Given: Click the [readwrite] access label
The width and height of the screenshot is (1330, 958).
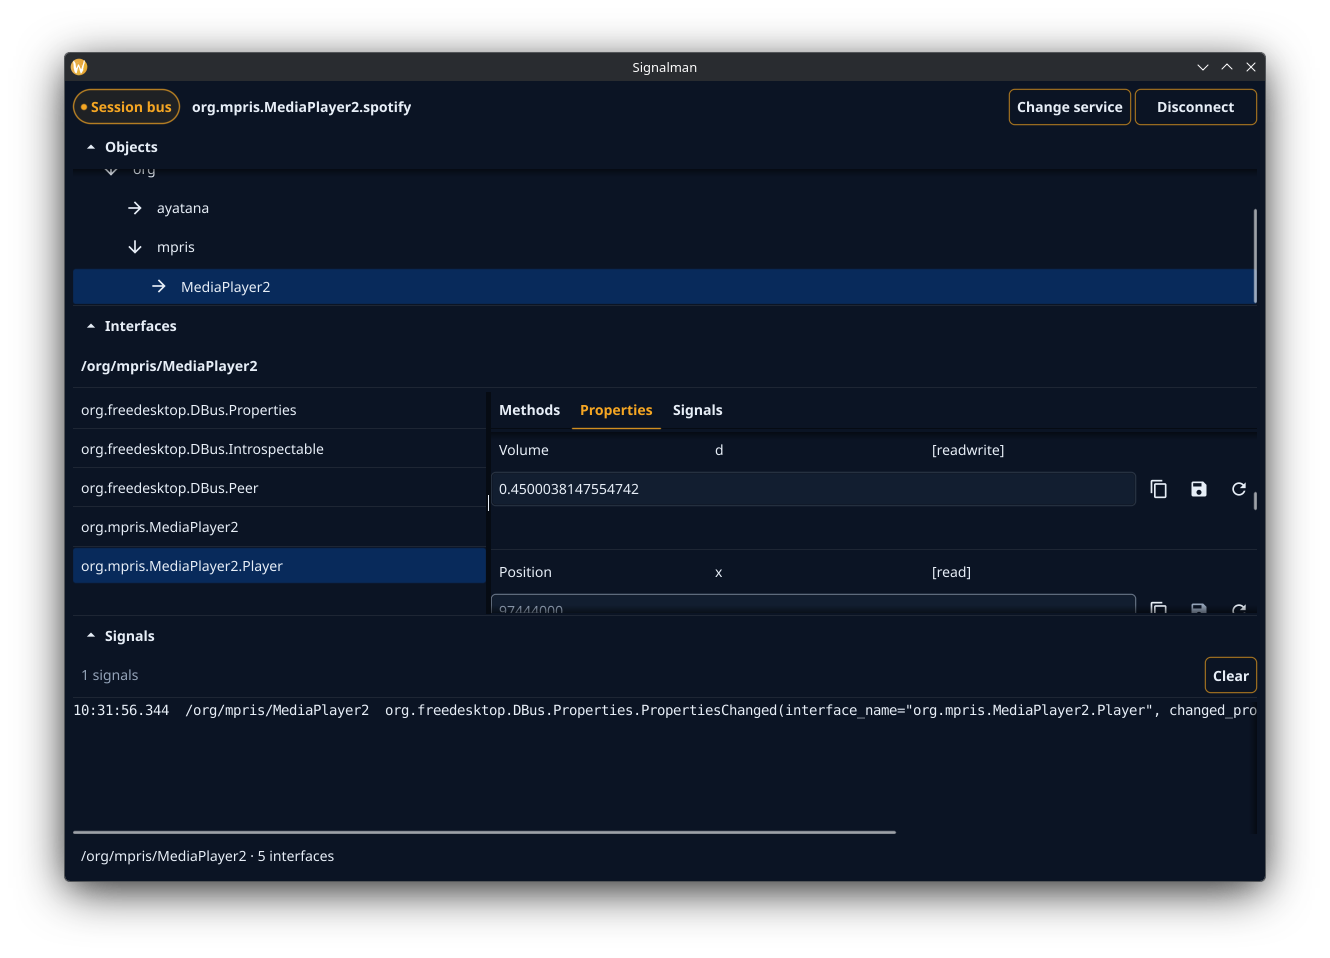Looking at the screenshot, I should [x=968, y=450].
